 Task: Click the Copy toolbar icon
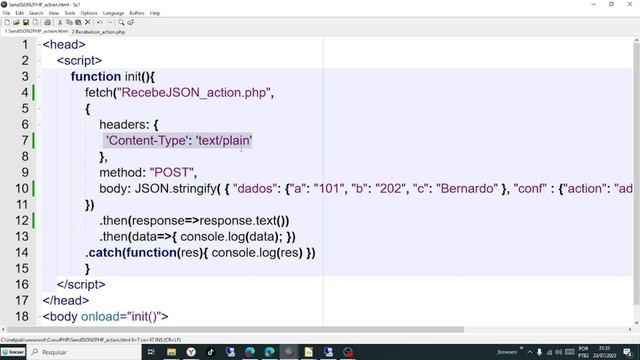click(x=69, y=22)
